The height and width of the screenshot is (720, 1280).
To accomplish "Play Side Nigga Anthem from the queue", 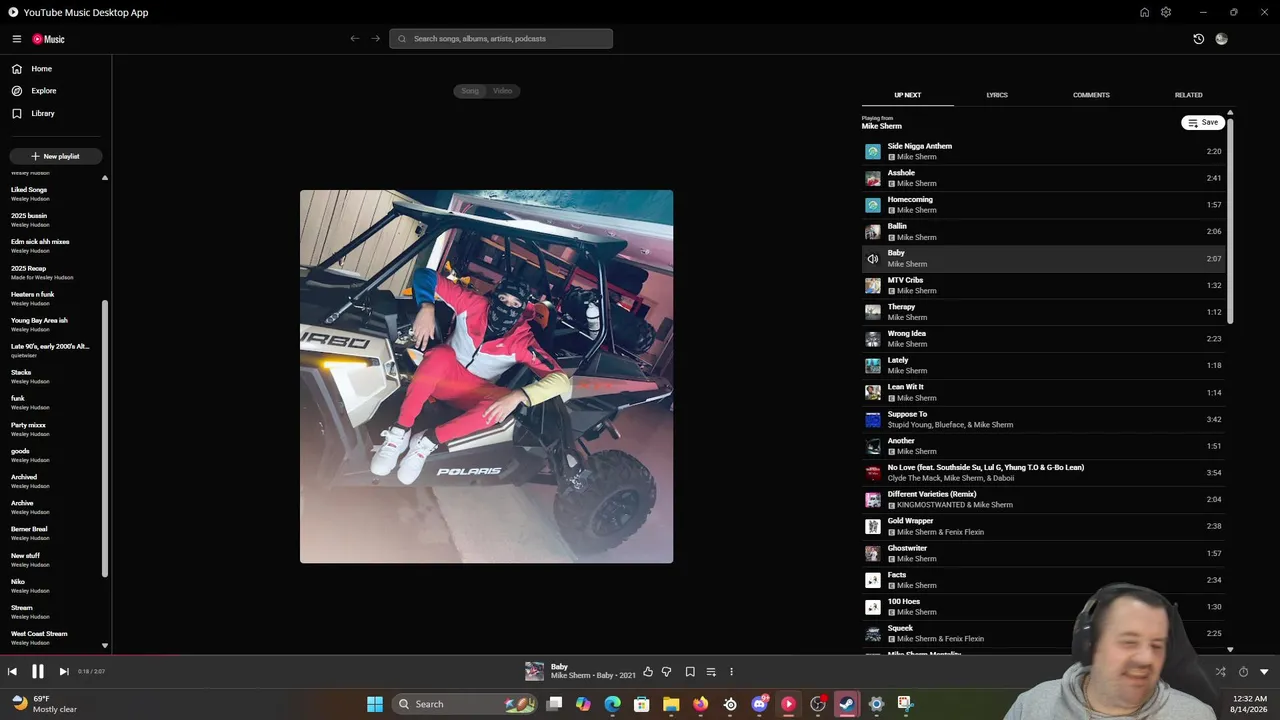I will tap(1043, 151).
